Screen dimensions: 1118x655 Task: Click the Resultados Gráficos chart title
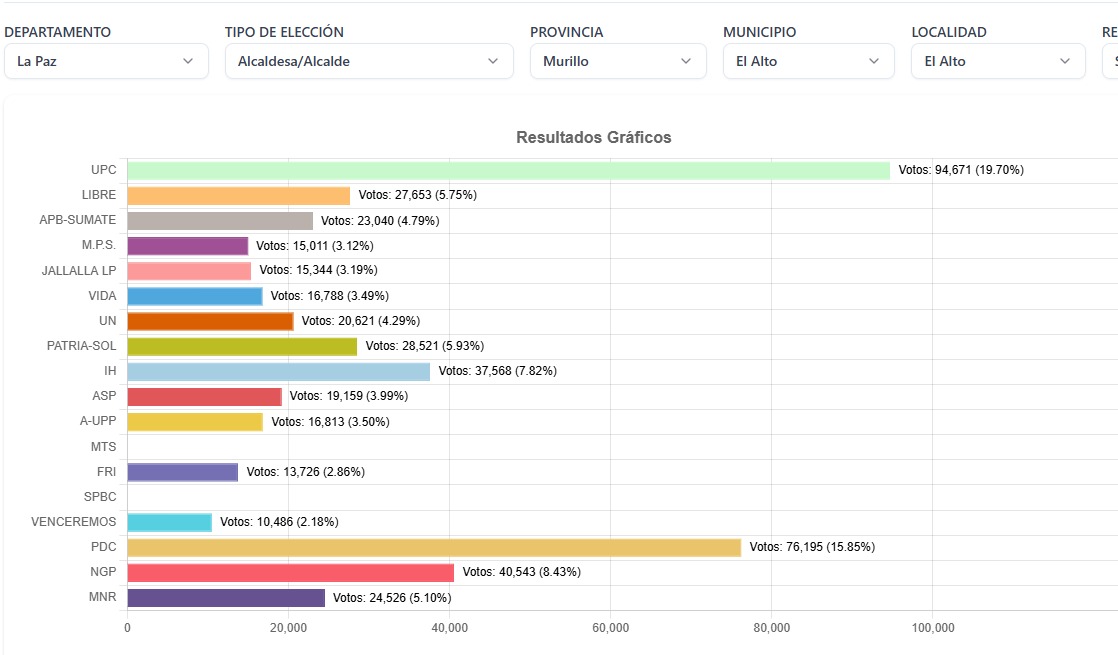pos(593,137)
